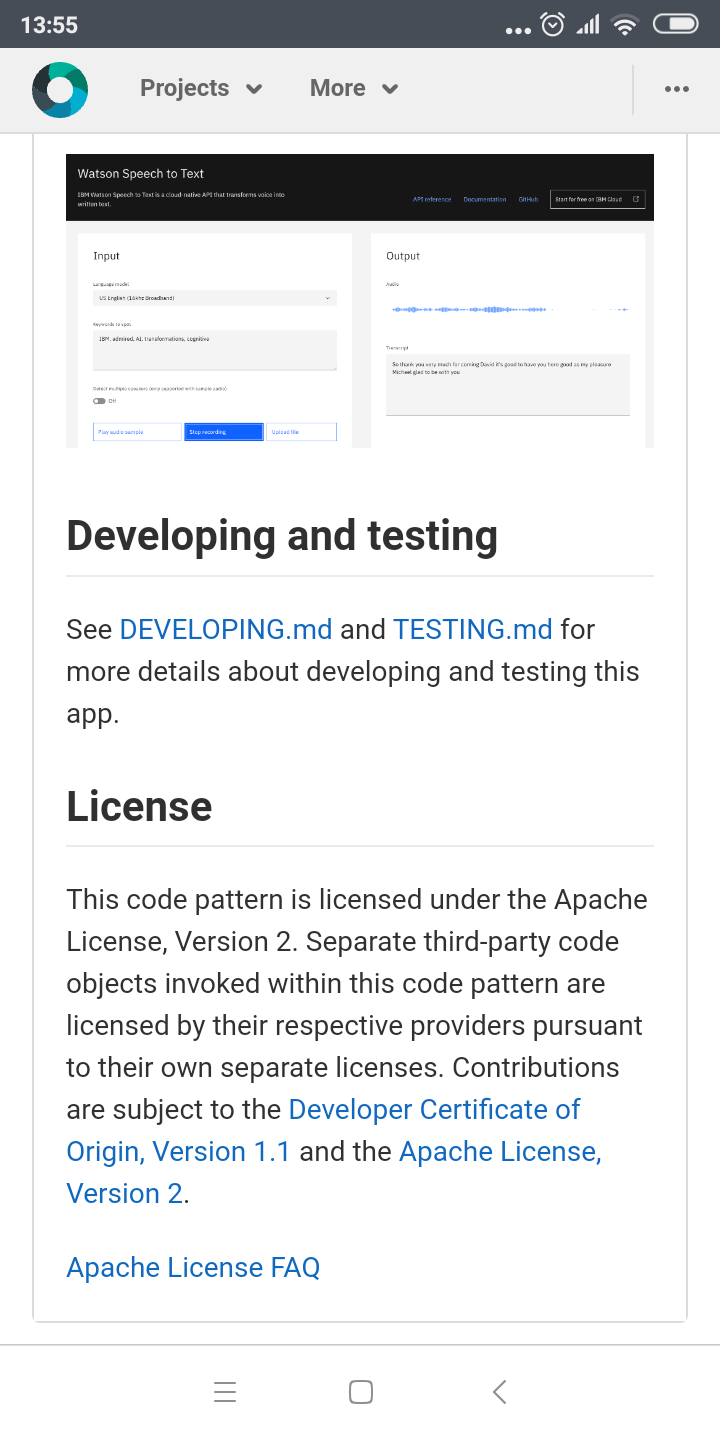Select the 'Developing and testing' heading
Image resolution: width=720 pixels, height=1440 pixels.
(x=282, y=535)
